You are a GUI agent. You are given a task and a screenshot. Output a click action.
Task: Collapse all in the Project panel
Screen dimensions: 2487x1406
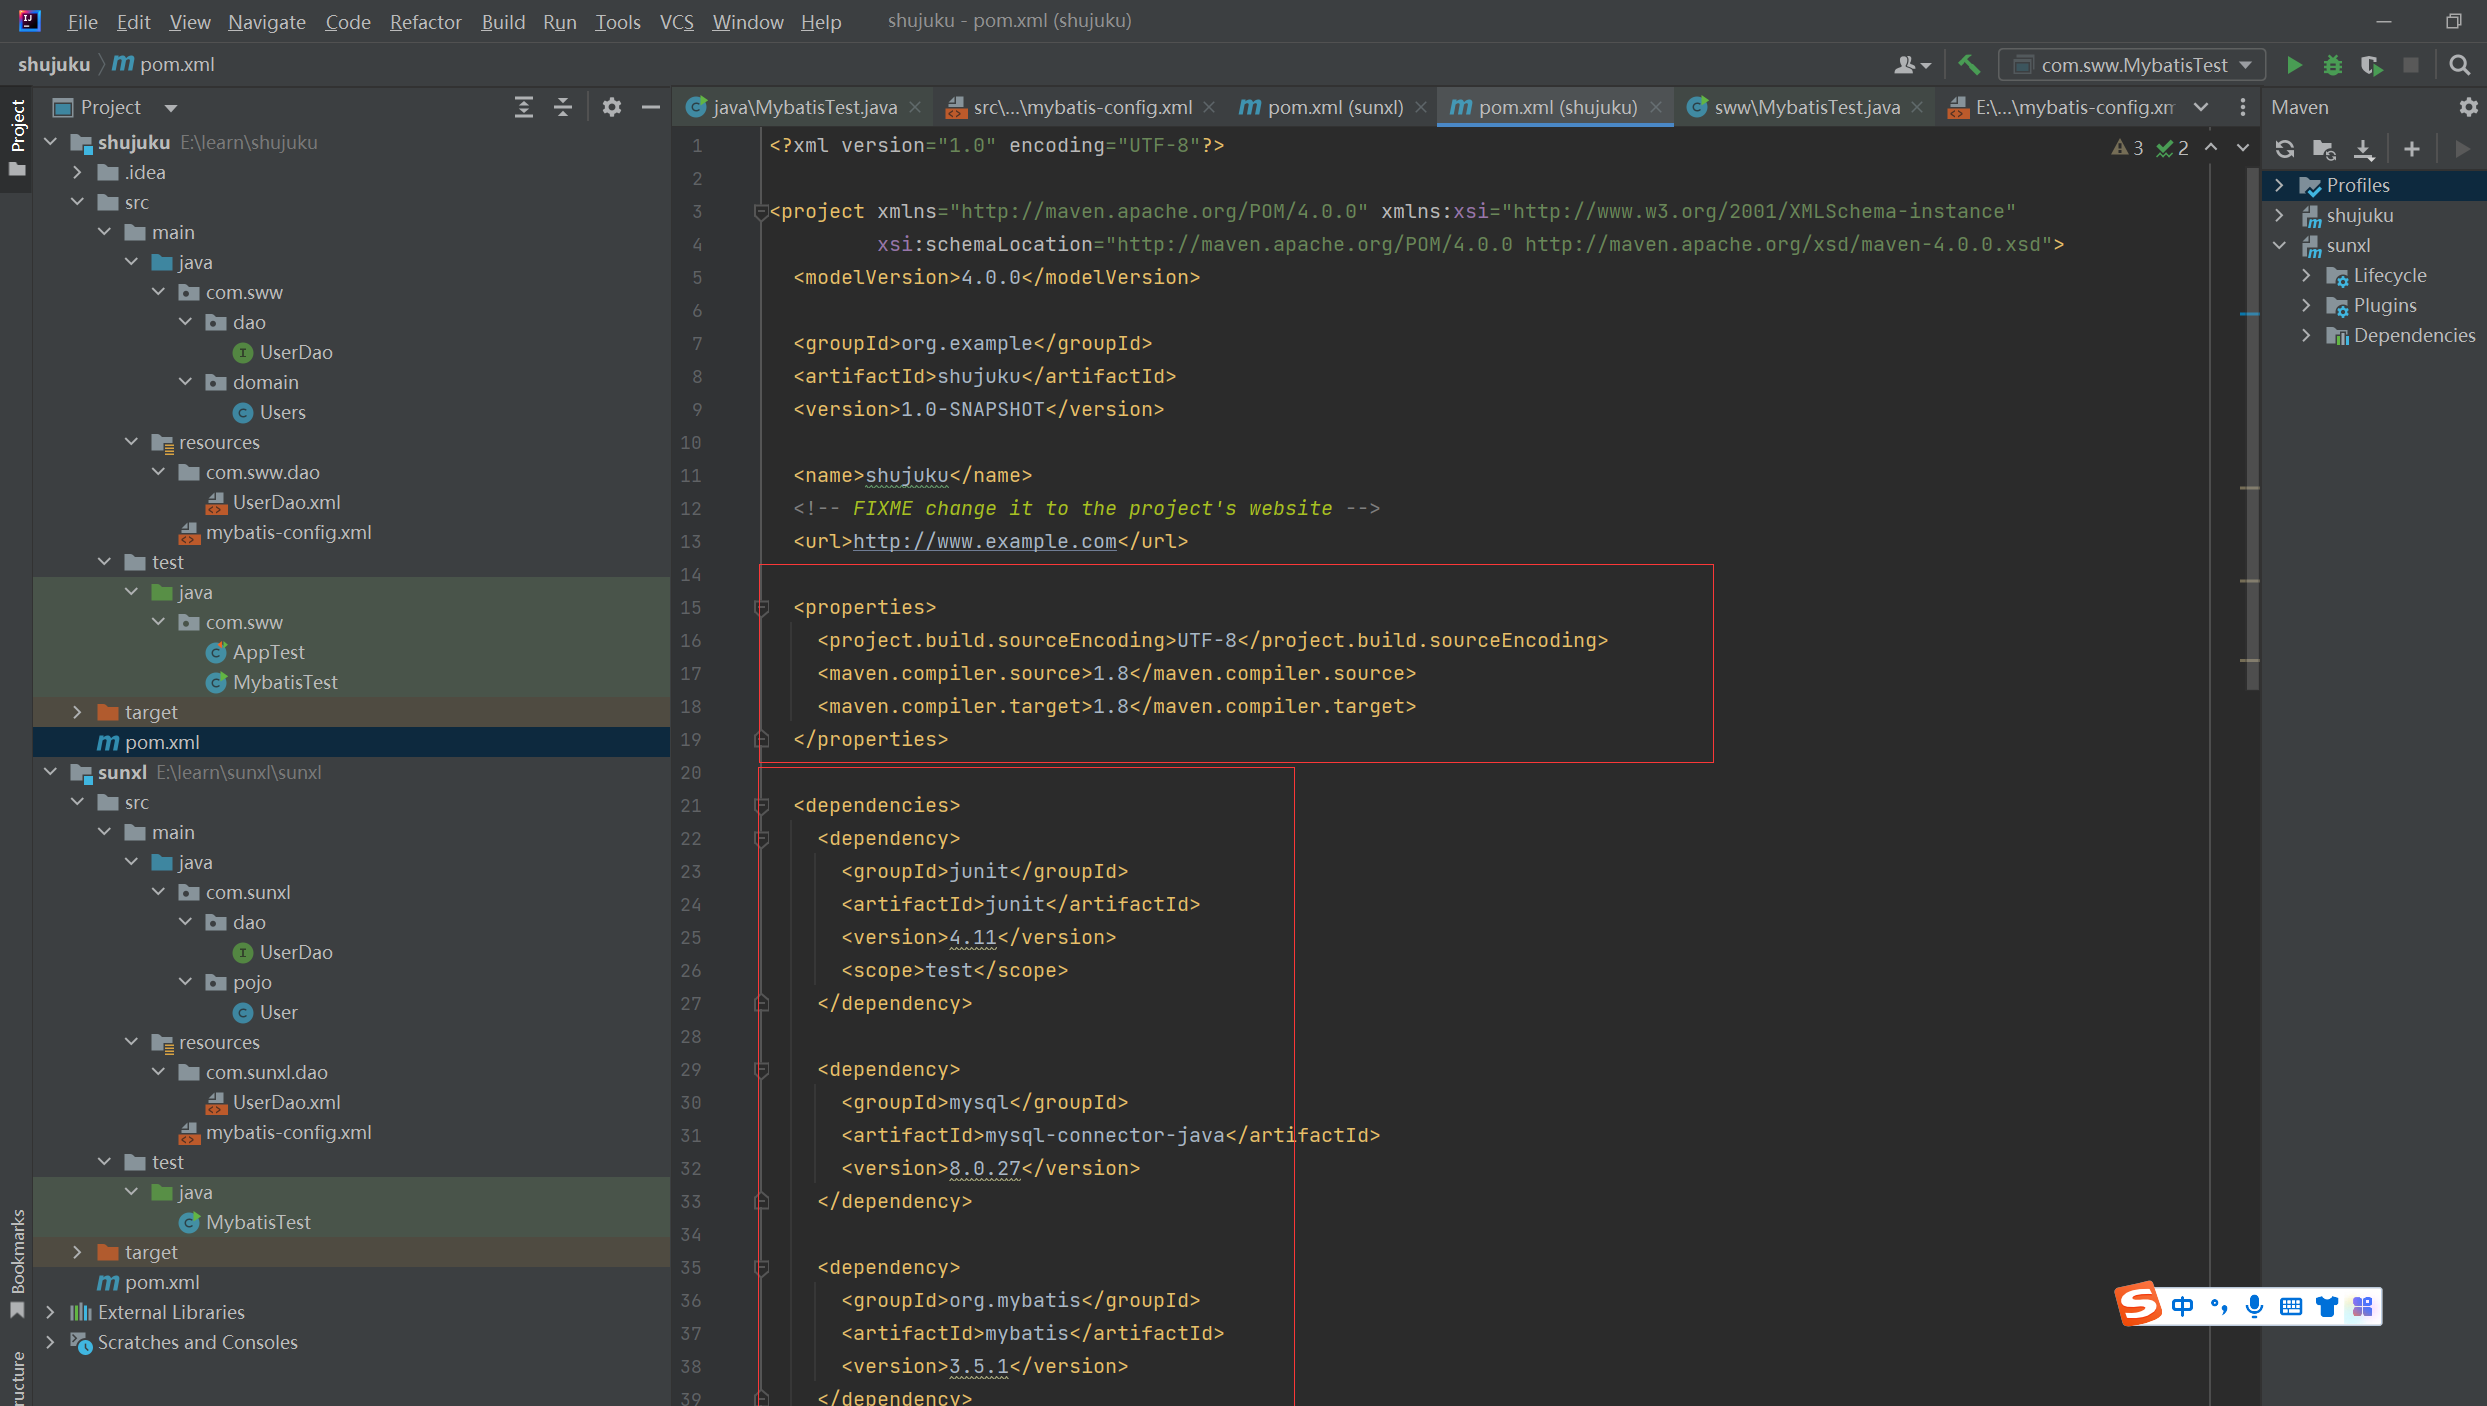coord(563,107)
